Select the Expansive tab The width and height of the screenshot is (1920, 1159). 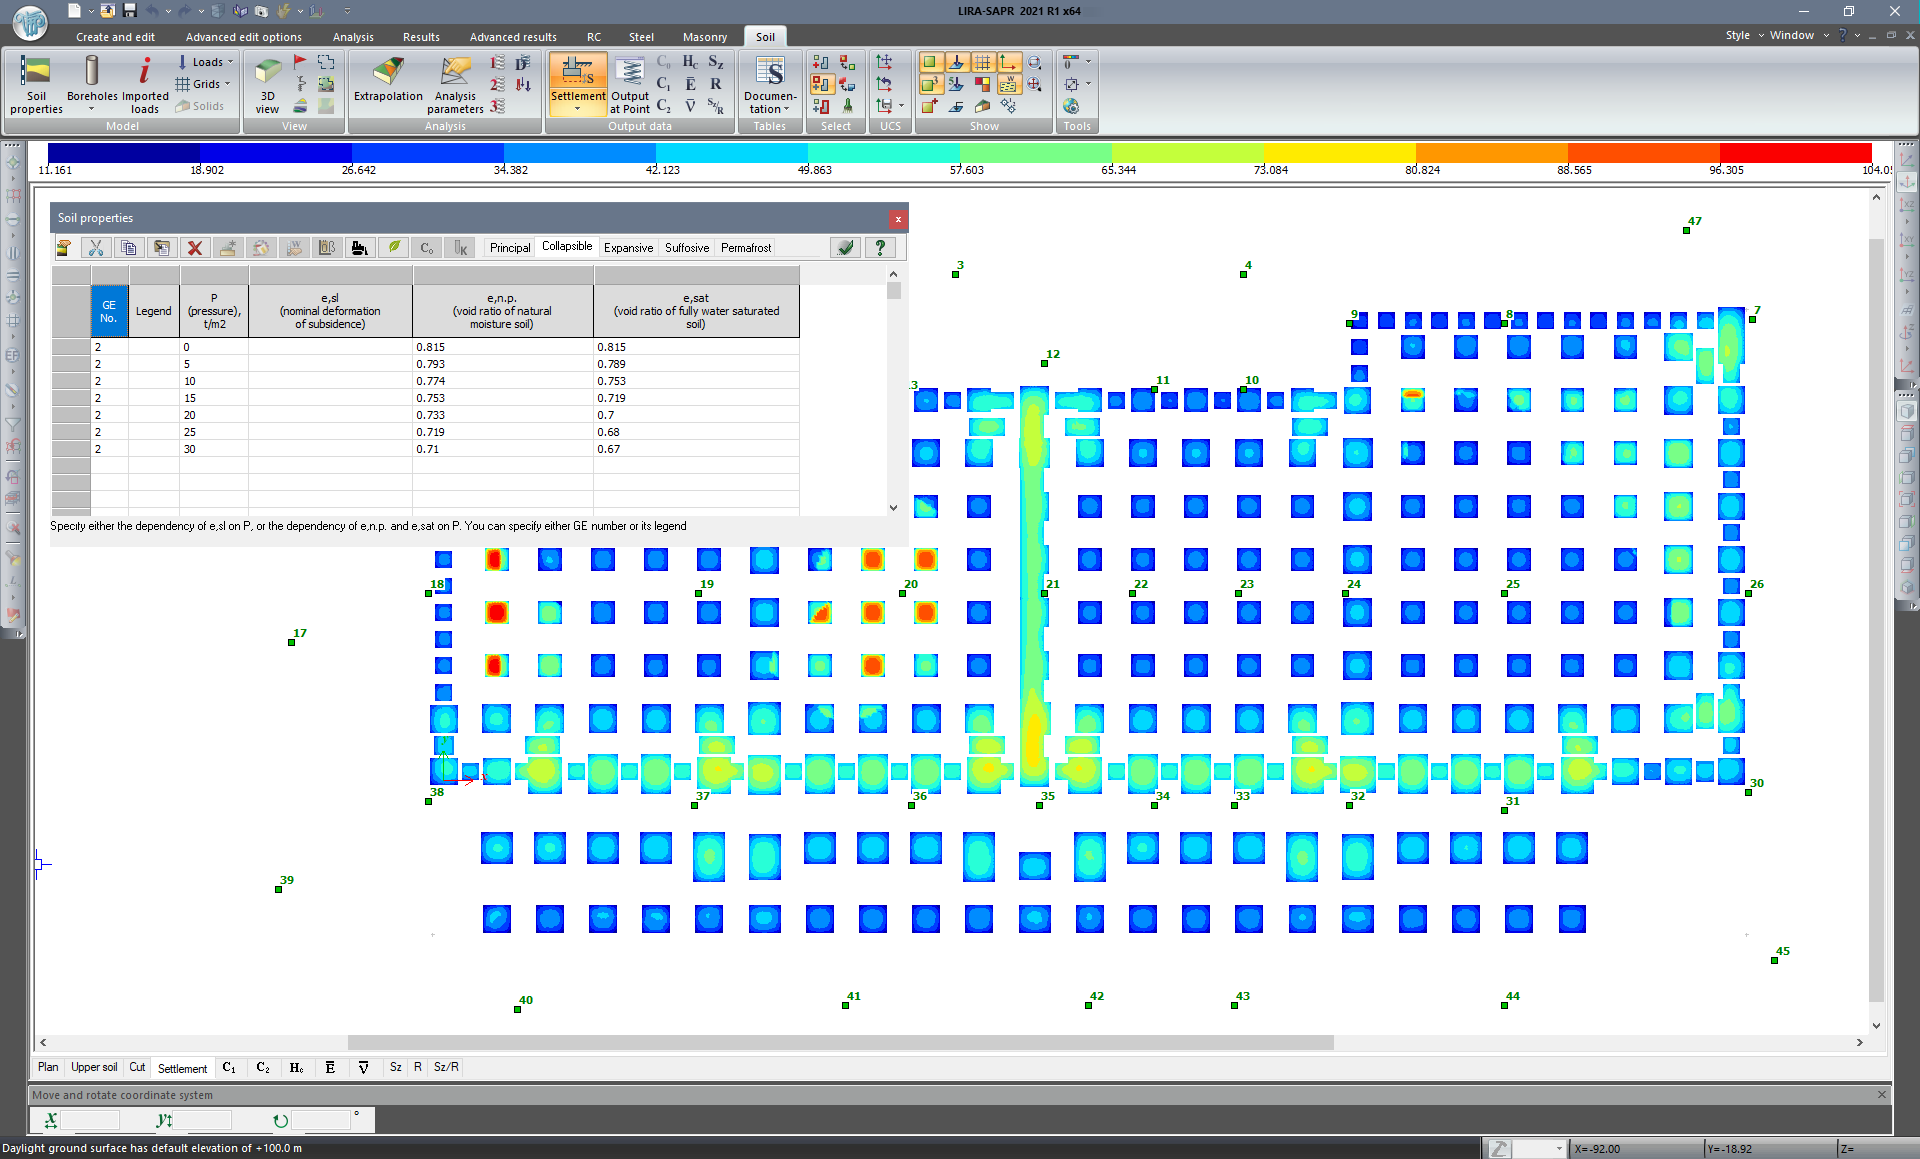pyautogui.click(x=628, y=248)
